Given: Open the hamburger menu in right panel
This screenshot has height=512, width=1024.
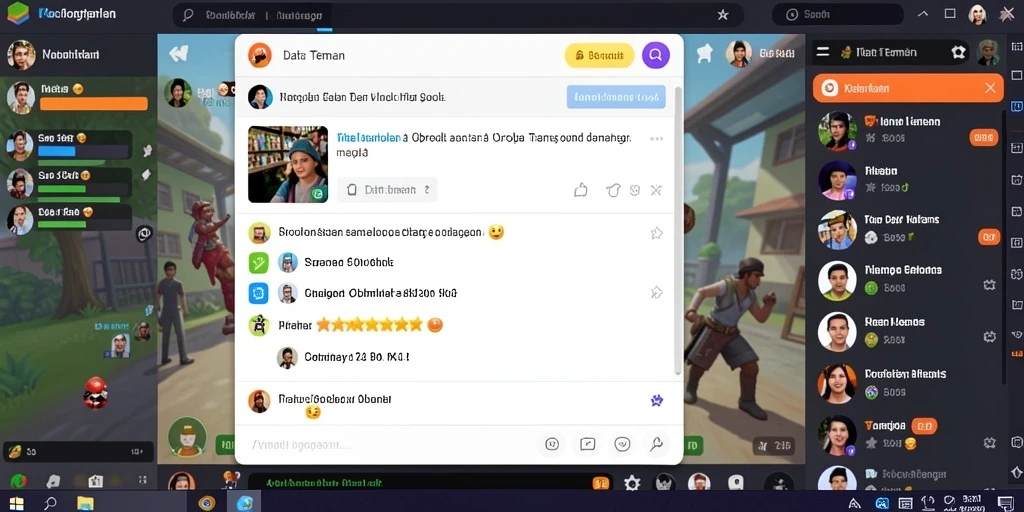Looking at the screenshot, I should click(823, 52).
